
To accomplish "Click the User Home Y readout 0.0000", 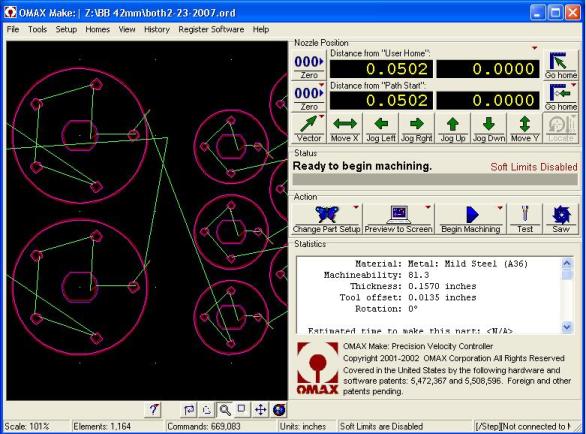I will 488,69.
